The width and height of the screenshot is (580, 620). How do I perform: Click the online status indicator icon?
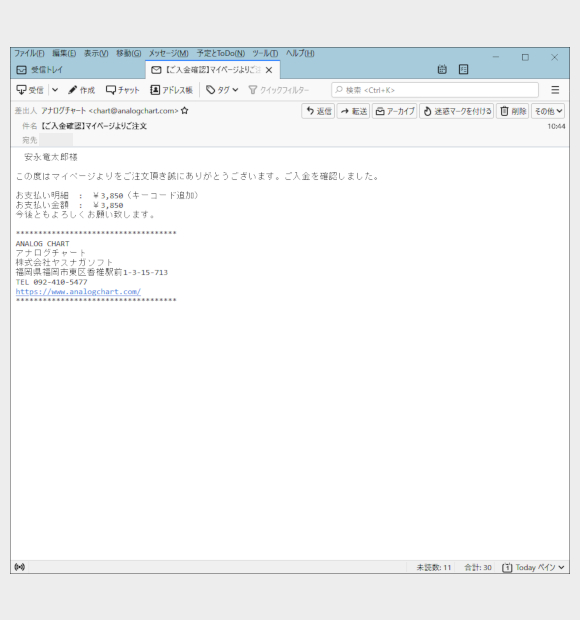[x=19, y=567]
